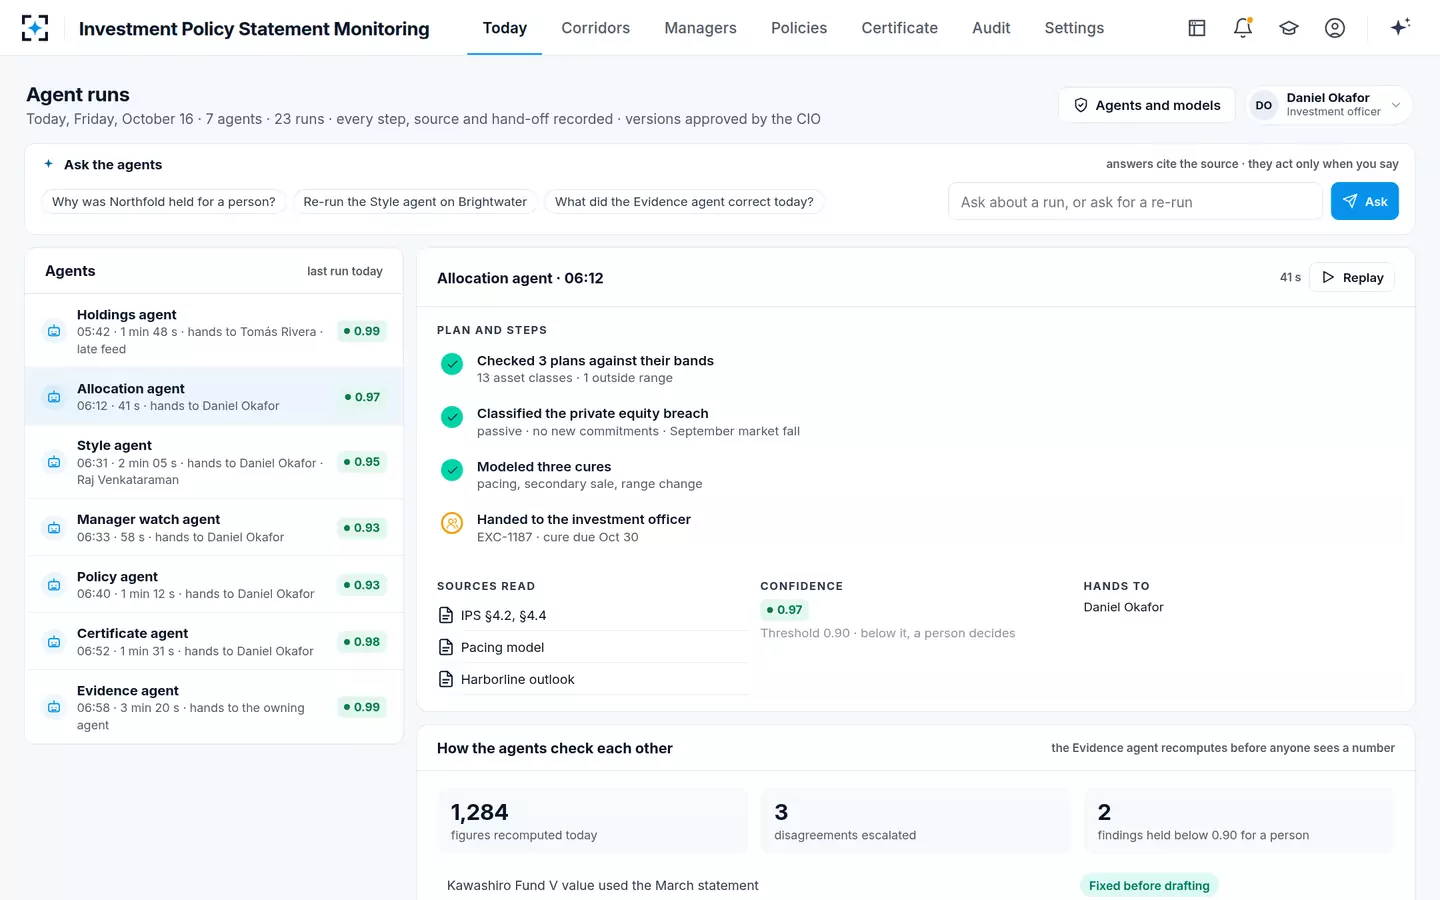The image size is (1440, 900).
Task: Click the Harborline outlook document icon
Action: 446,679
